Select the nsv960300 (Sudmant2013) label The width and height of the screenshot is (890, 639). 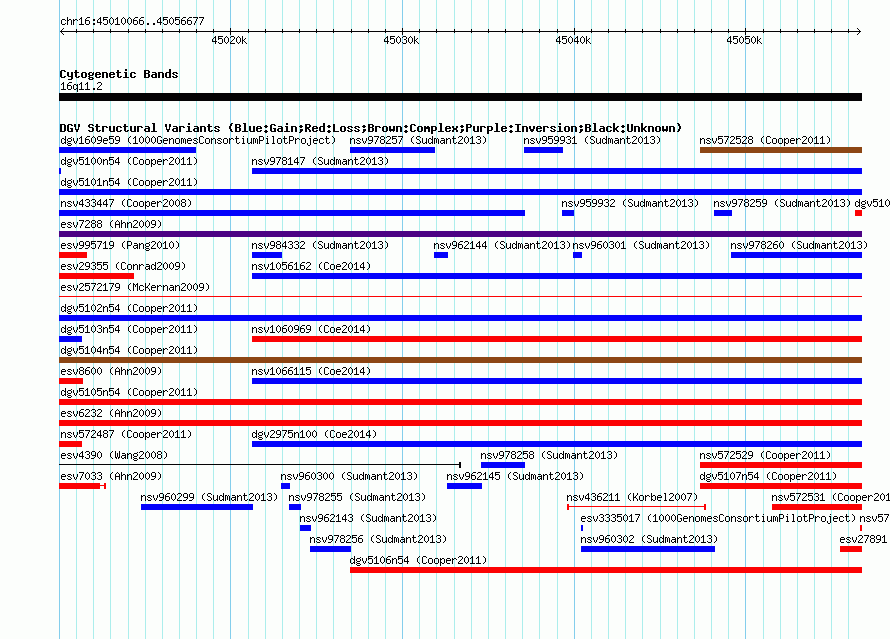tap(349, 476)
